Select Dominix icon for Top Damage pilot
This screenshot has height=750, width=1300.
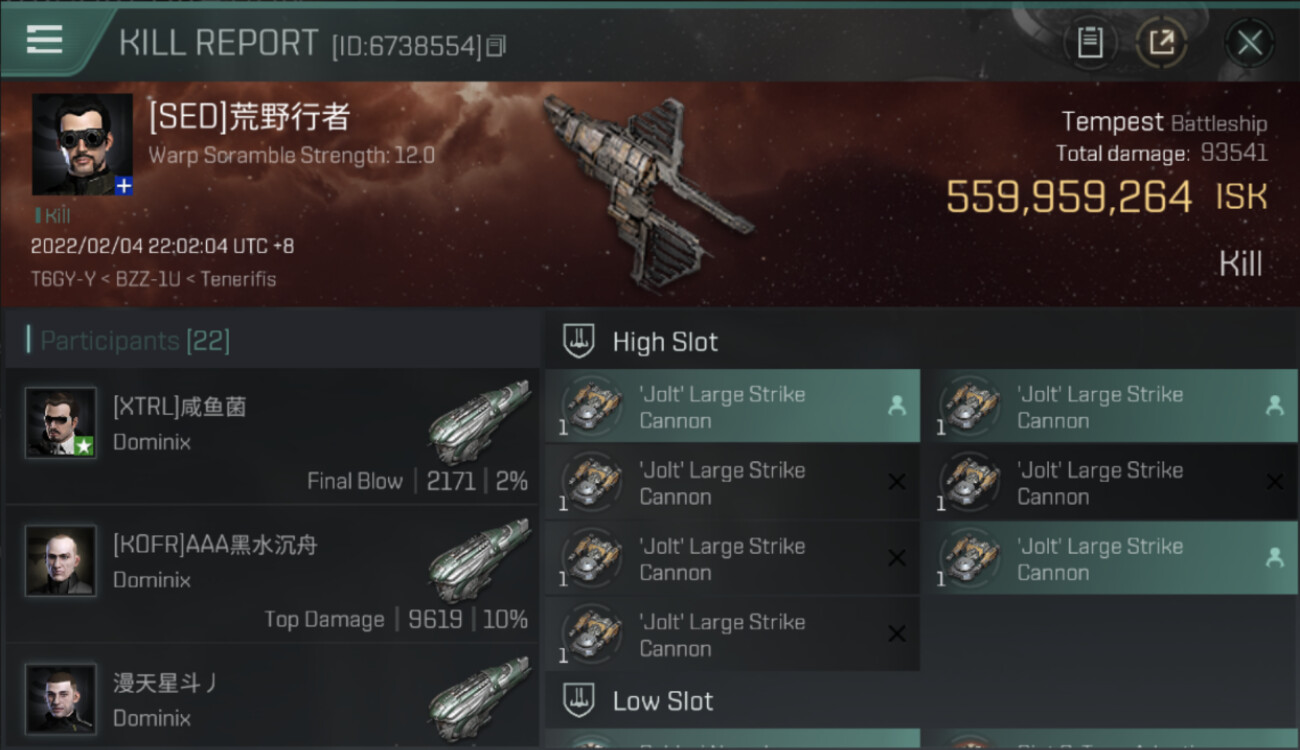479,559
